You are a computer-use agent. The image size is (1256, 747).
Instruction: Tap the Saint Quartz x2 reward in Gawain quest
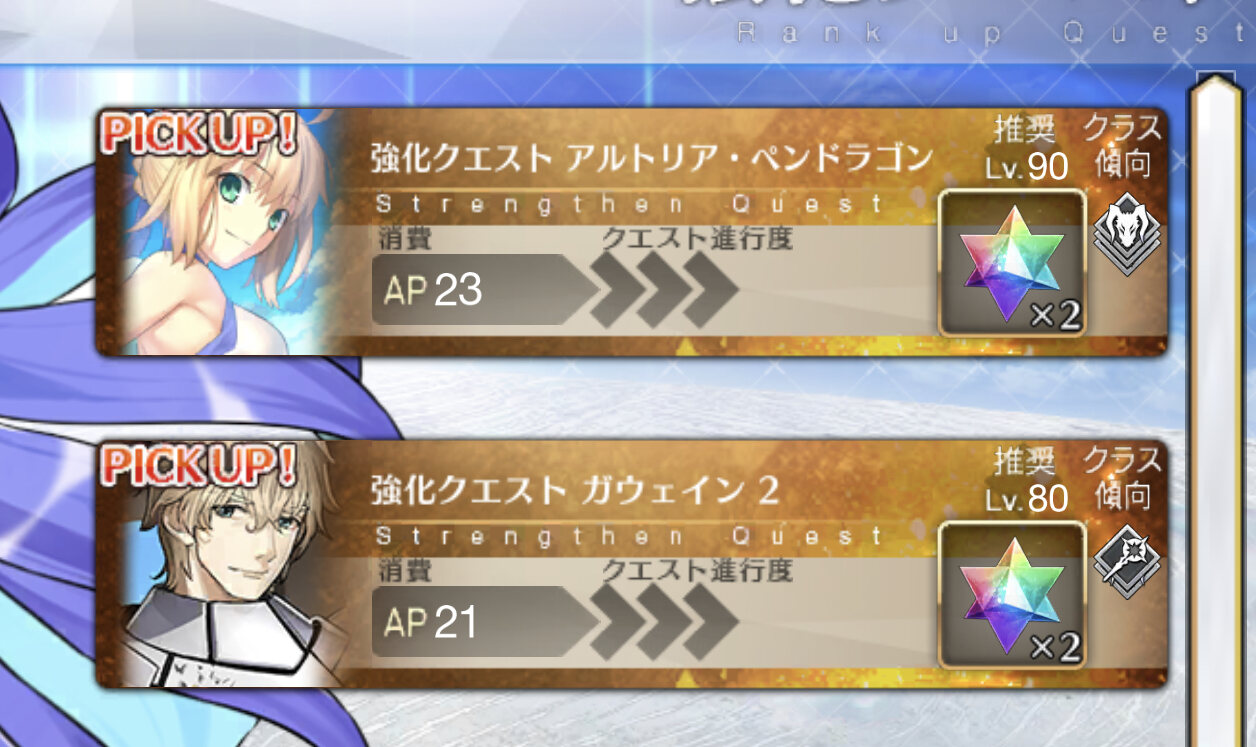pos(1012,594)
